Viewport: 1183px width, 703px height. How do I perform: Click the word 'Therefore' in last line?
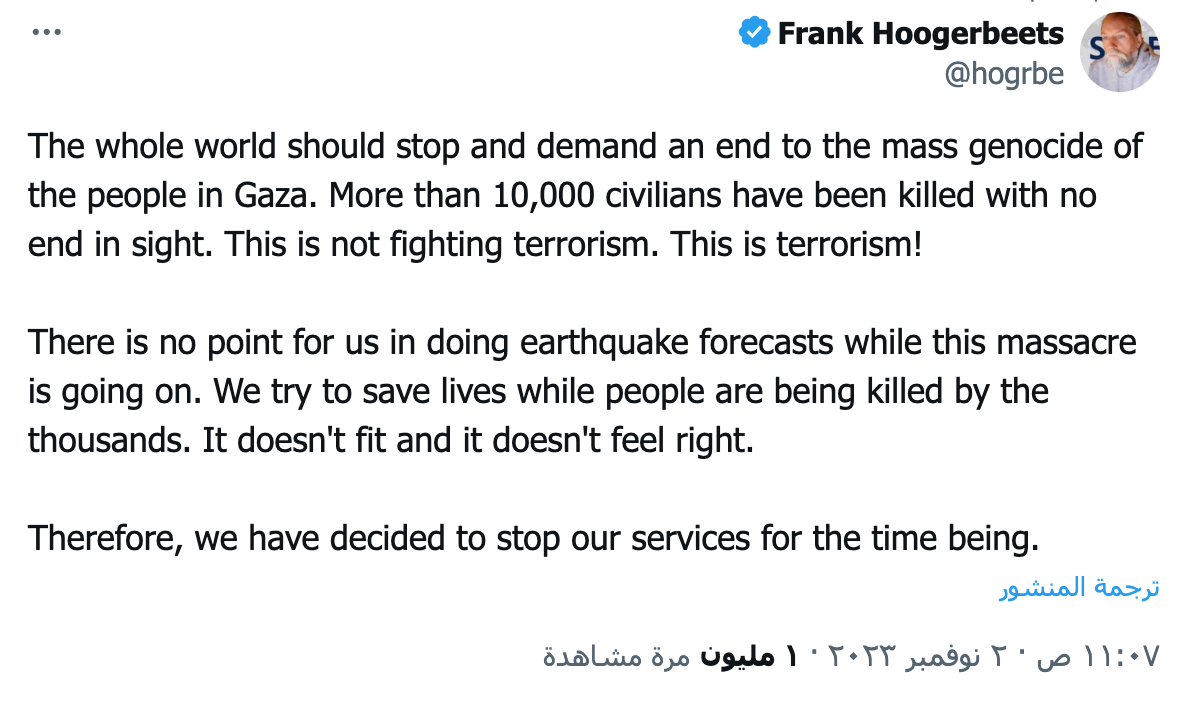point(106,539)
